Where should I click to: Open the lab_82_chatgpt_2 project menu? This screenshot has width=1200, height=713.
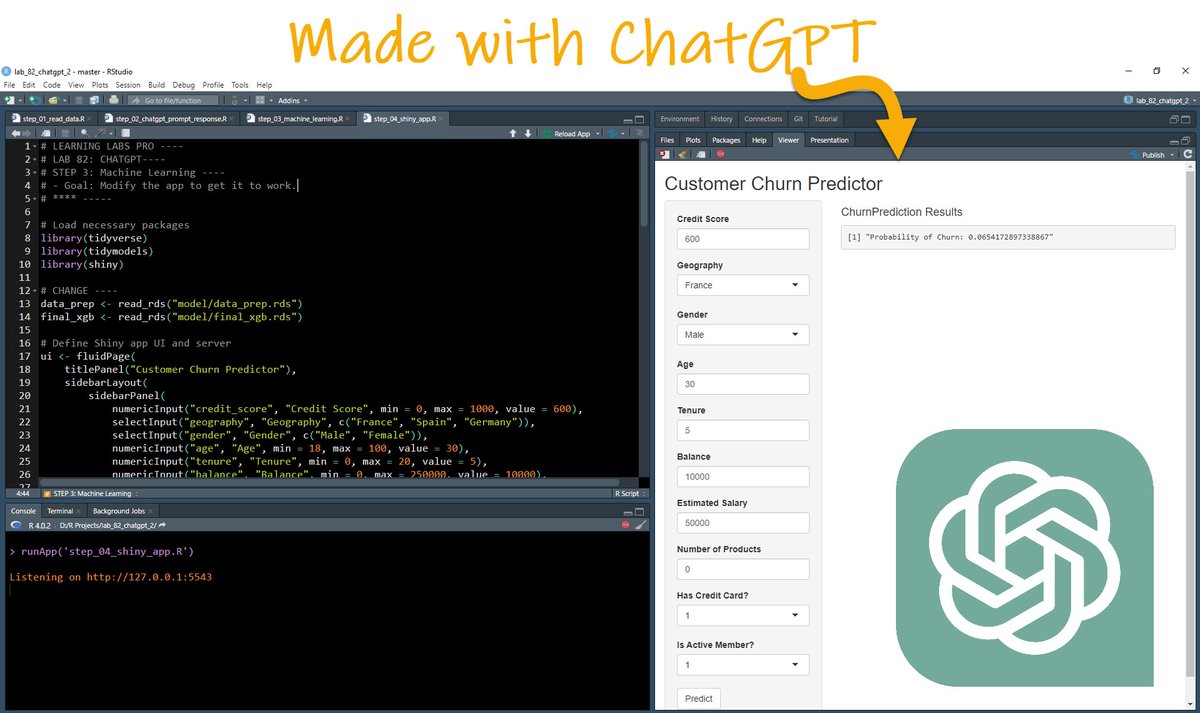point(1159,100)
